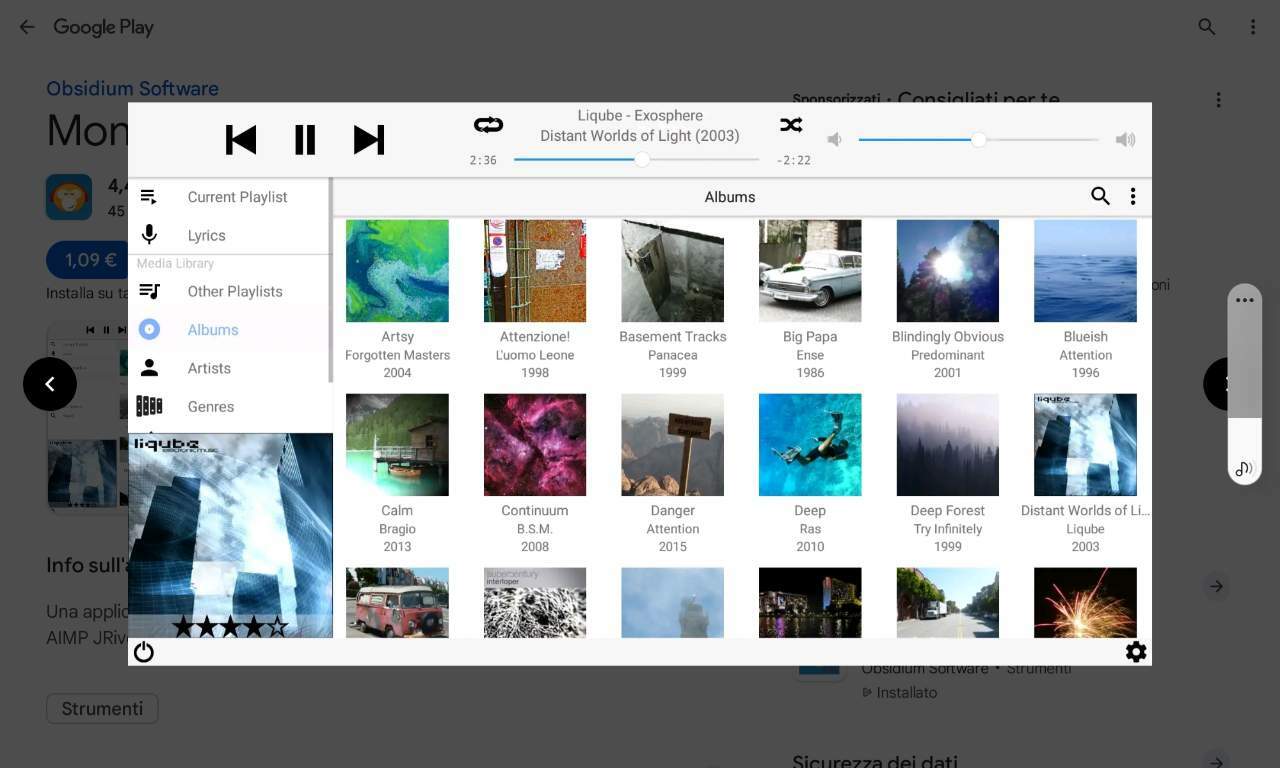The image size is (1280, 768).
Task: Open the Big Papa album cover
Action: tap(810, 271)
